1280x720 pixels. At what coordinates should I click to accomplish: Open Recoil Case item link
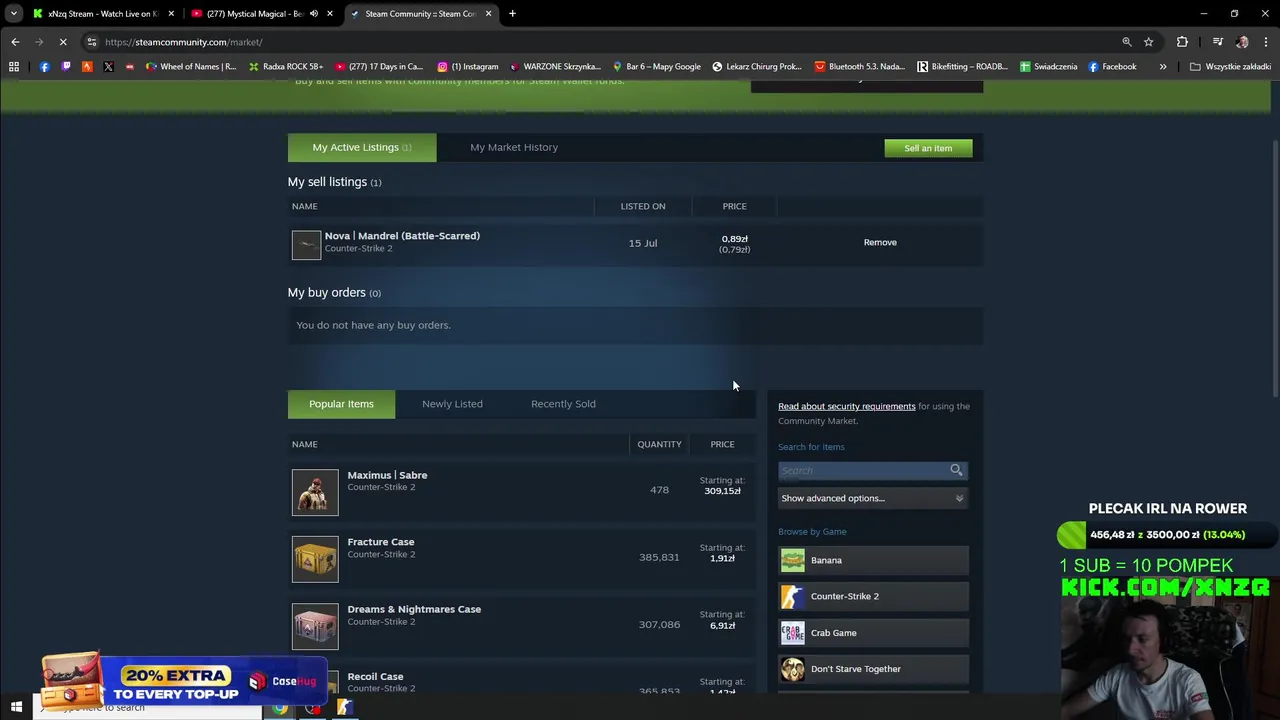tap(375, 677)
